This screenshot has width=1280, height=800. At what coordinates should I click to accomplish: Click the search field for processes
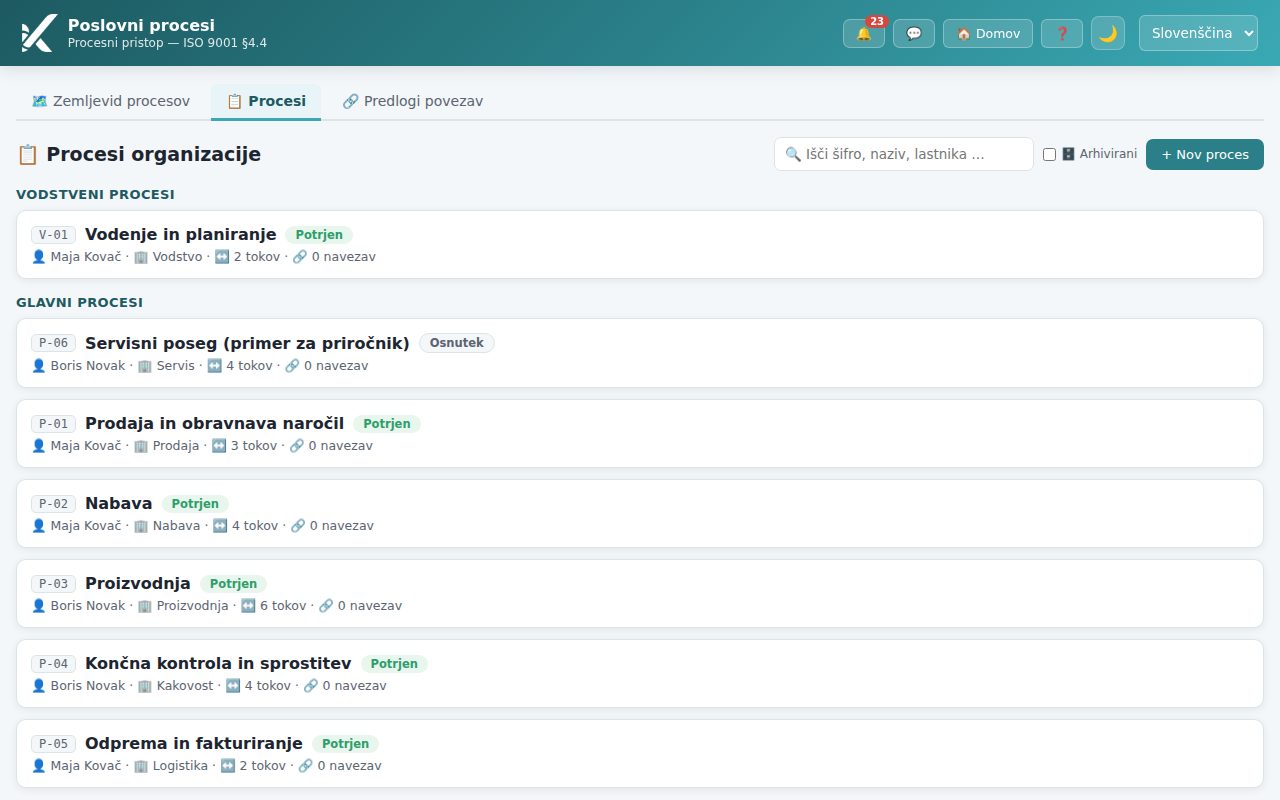(904, 154)
